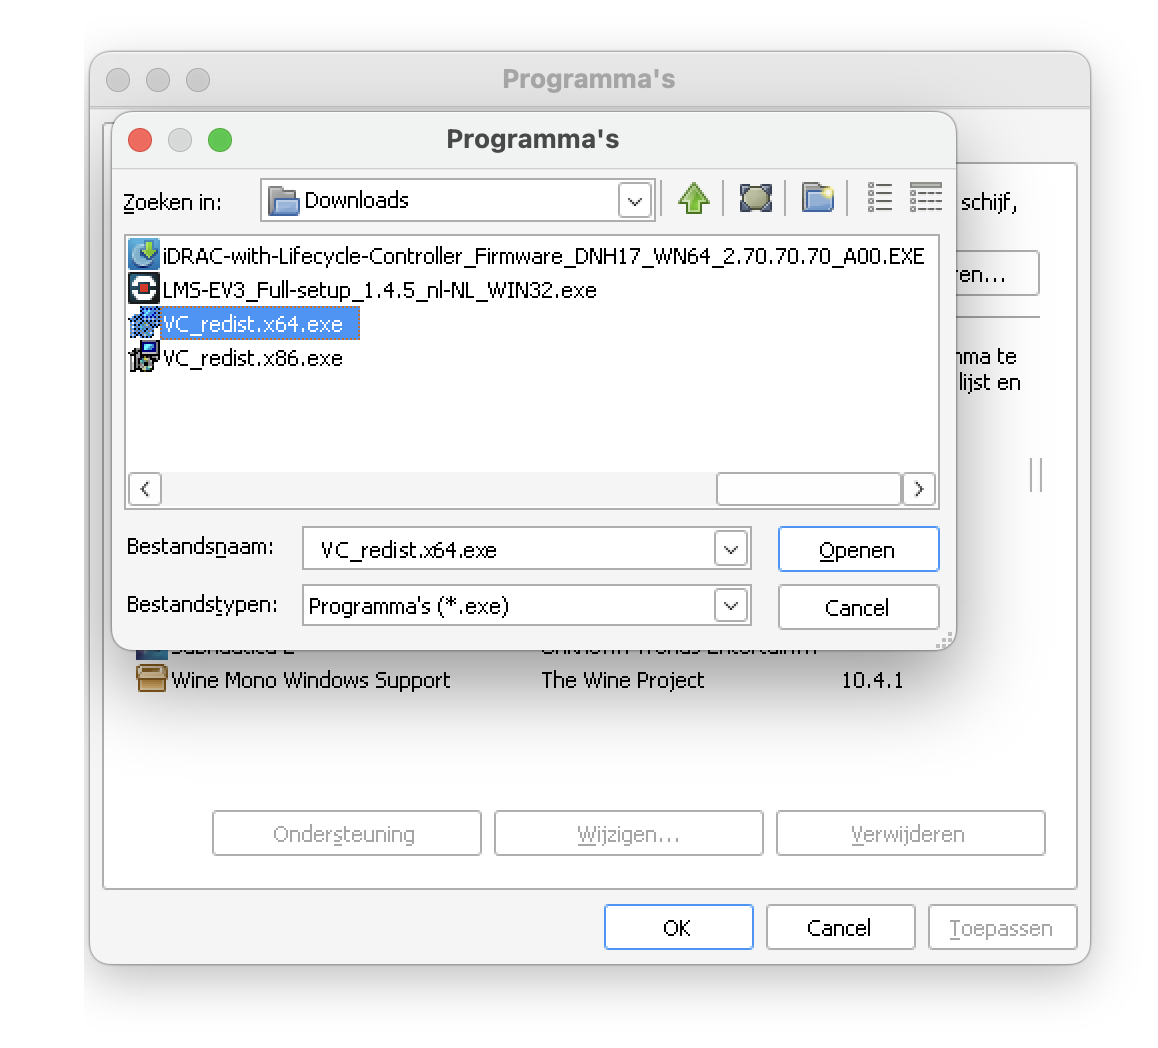This screenshot has height=1048, width=1158.
Task: Click the Openen button
Action: [x=858, y=549]
